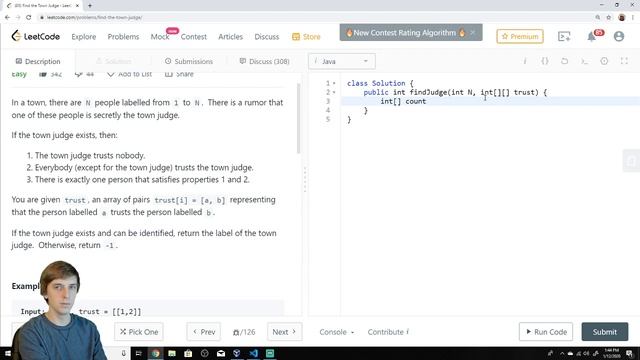The height and width of the screenshot is (360, 640).
Task: Visit the LeetCode Store
Action: tap(306, 37)
